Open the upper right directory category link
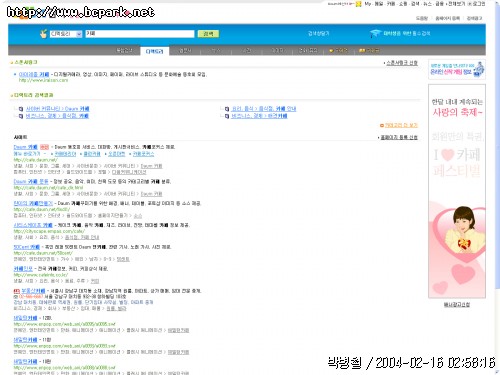This screenshot has height=375, width=500. tap(264, 109)
